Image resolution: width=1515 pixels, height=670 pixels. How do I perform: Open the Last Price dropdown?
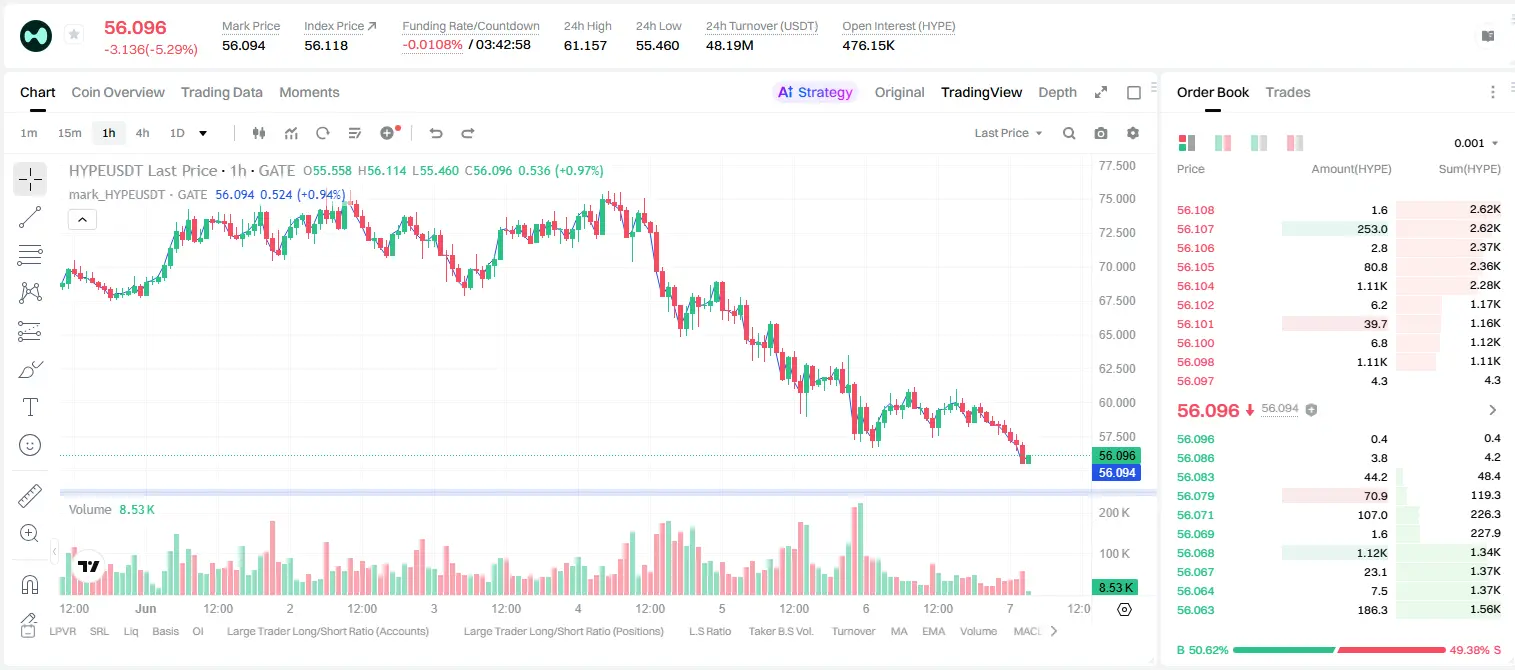pyautogui.click(x=1008, y=133)
